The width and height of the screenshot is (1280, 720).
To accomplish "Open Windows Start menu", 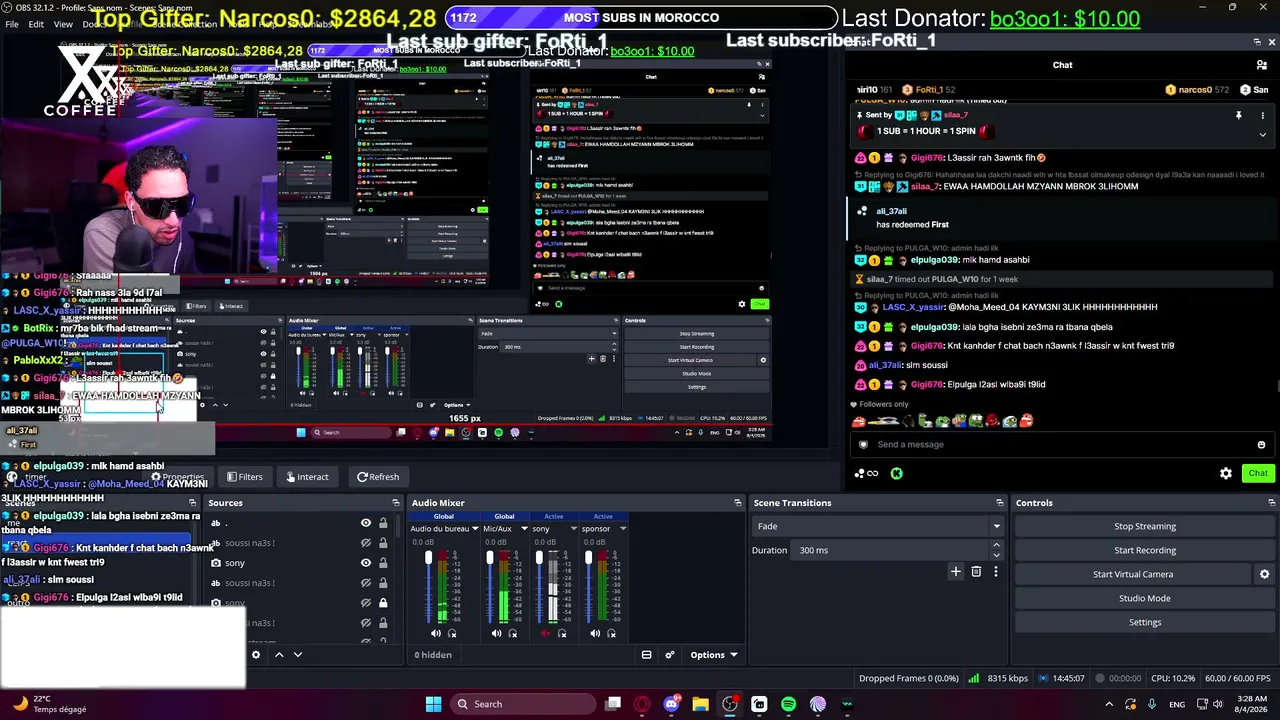I will point(433,704).
